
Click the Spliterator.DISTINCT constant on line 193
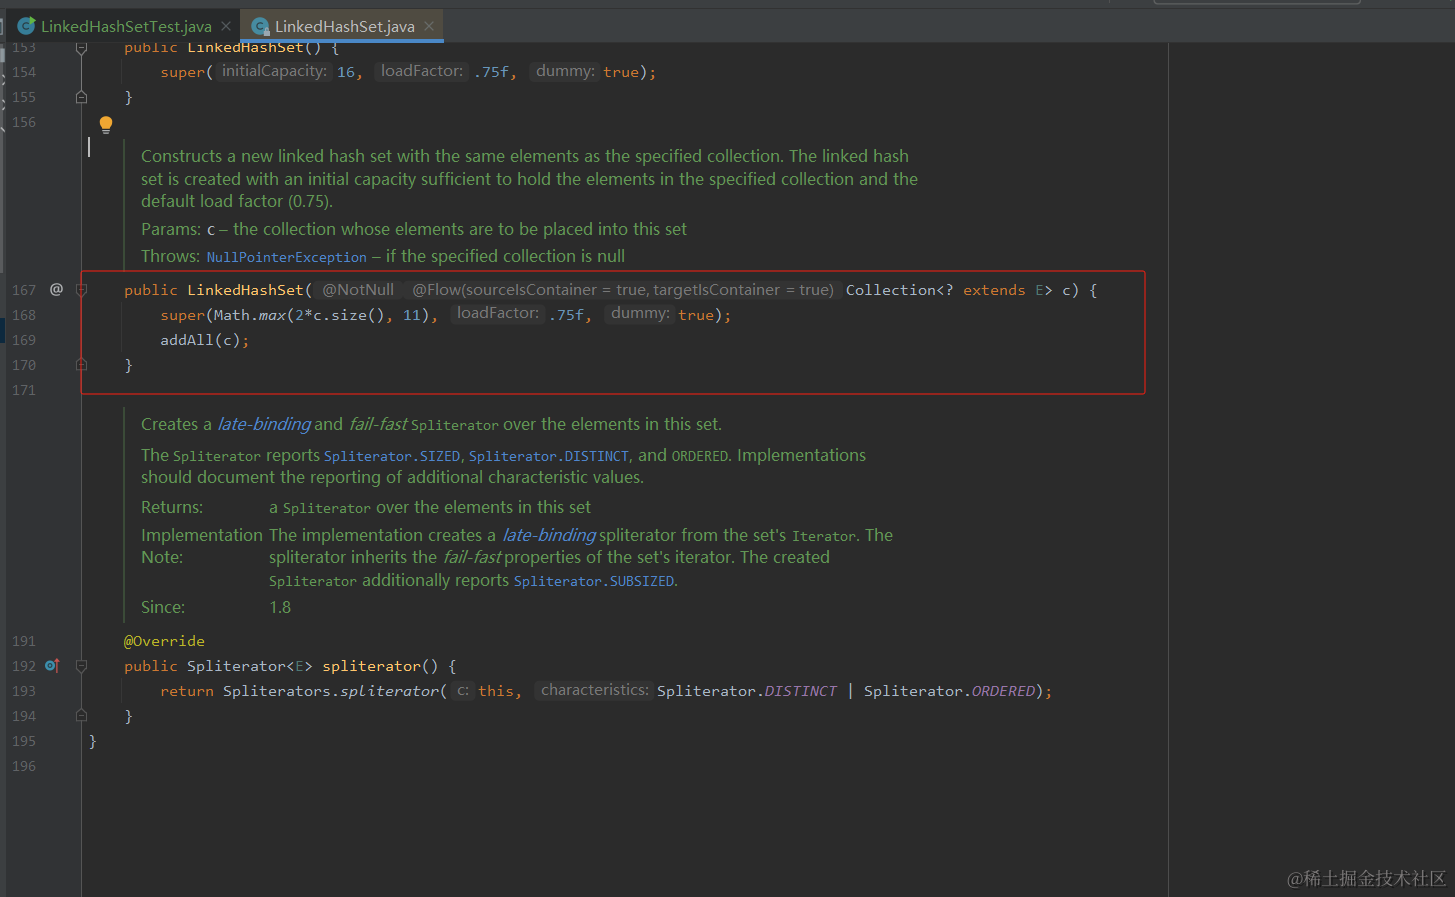747,691
